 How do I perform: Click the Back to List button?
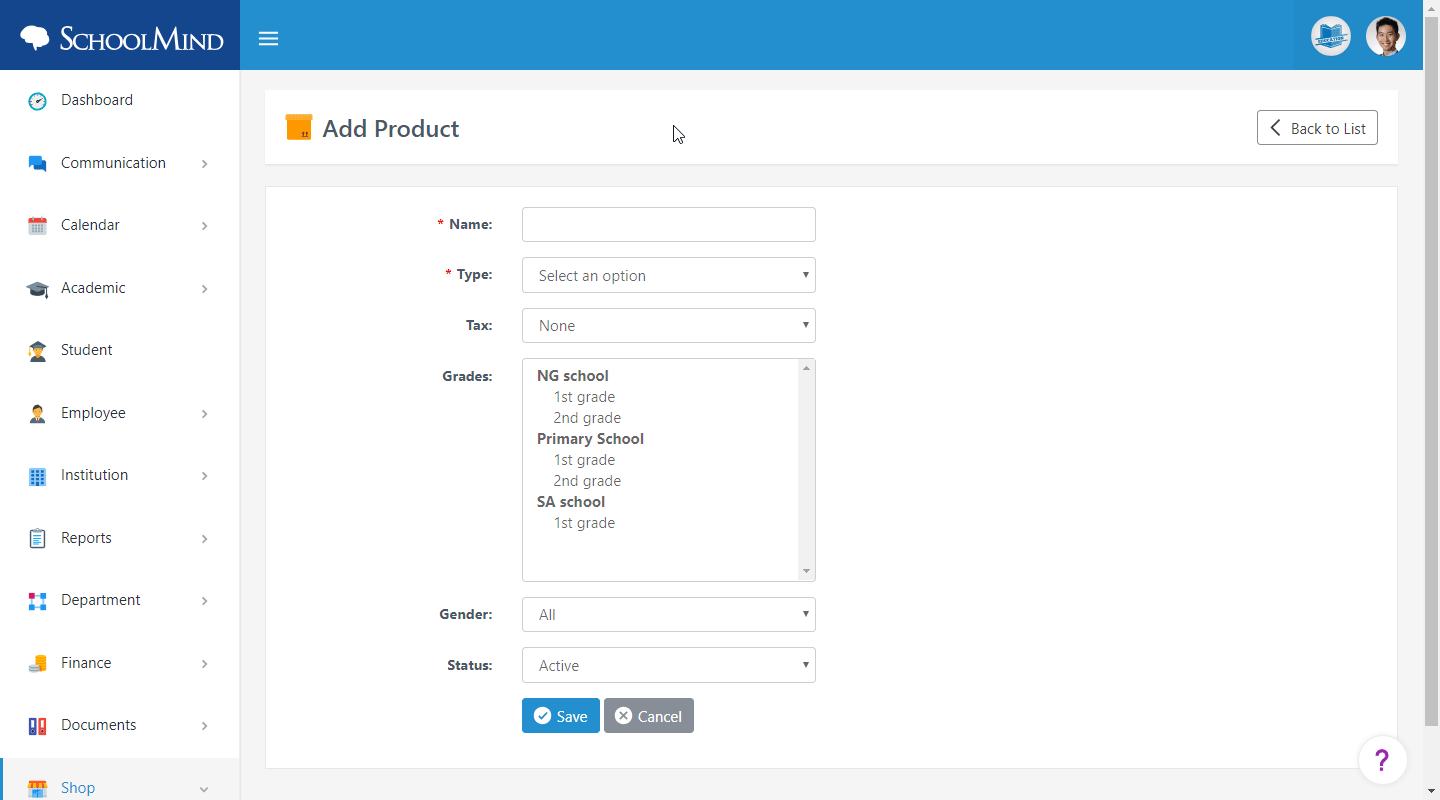1317,128
